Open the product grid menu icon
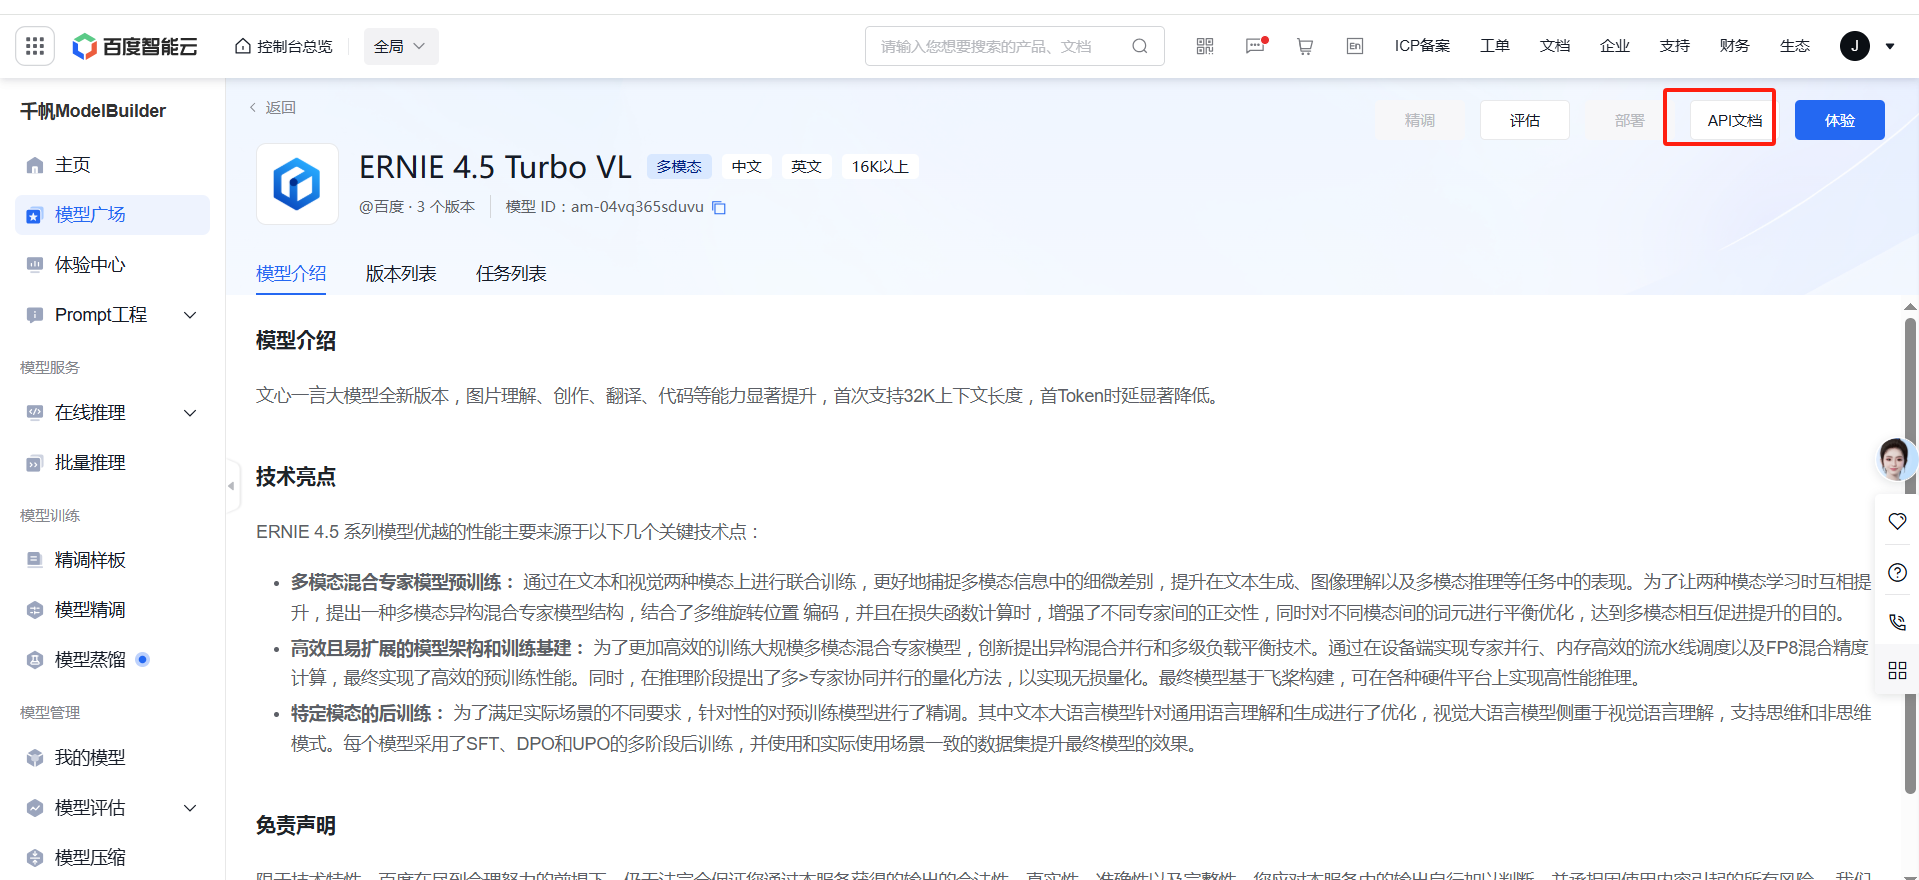Viewport: 1919px width, 880px height. coord(35,46)
